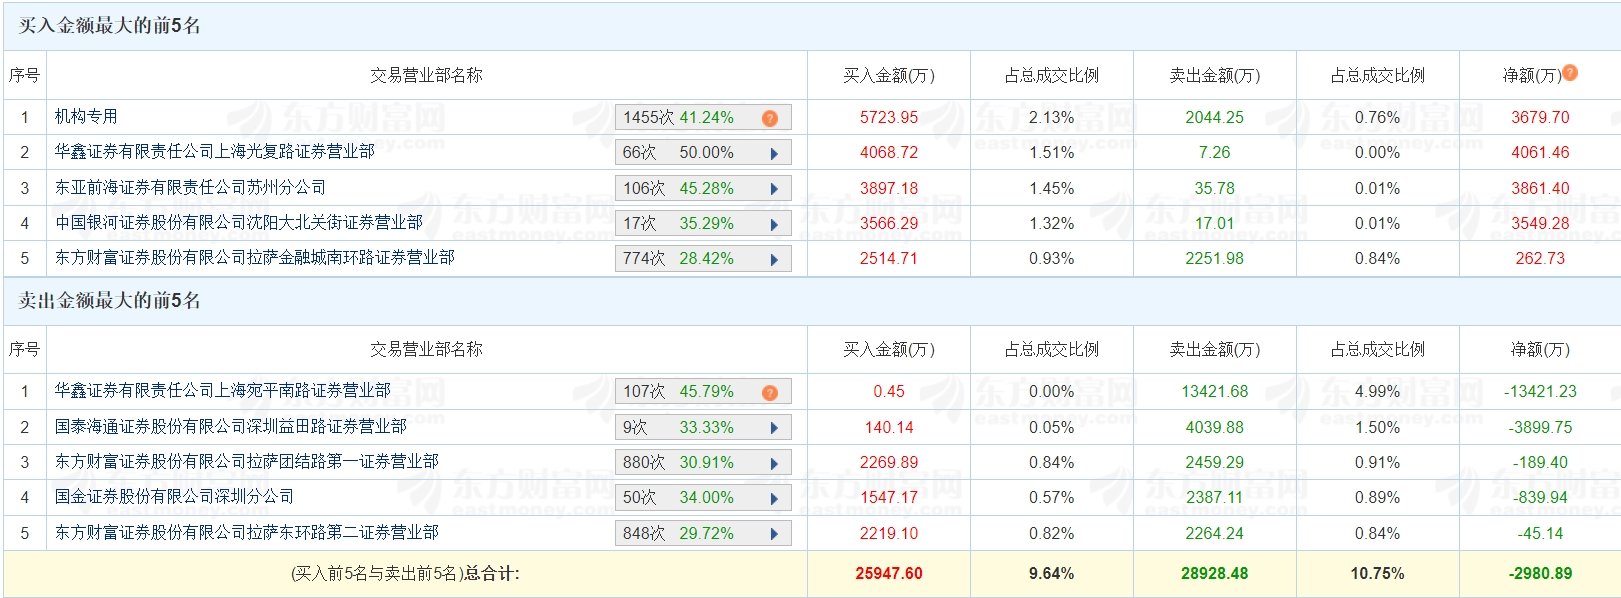1621x598 pixels.
Task: Click the sell amount "7.26"
Action: [x=1215, y=153]
